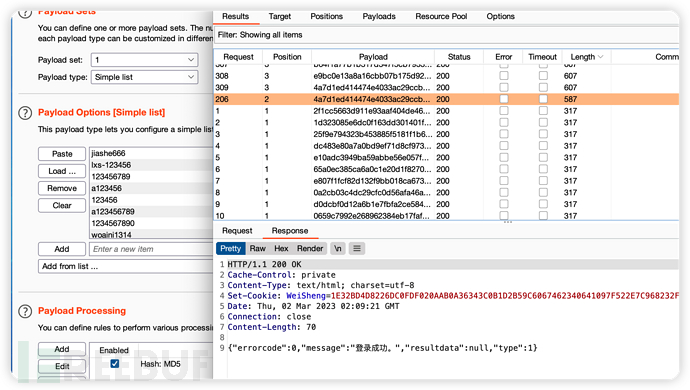Image resolution: width=690 pixels, height=390 pixels.
Task: Switch to the Positions tab
Action: [x=327, y=16]
